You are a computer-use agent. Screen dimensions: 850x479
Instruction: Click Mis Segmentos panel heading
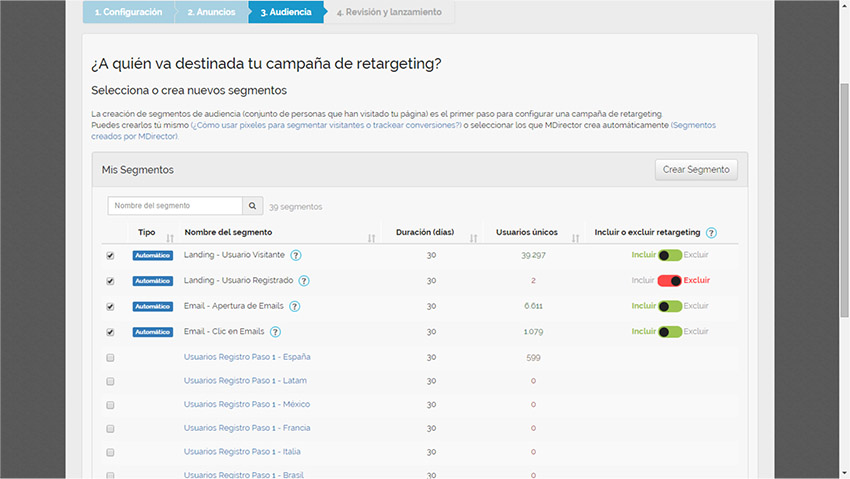pos(138,170)
